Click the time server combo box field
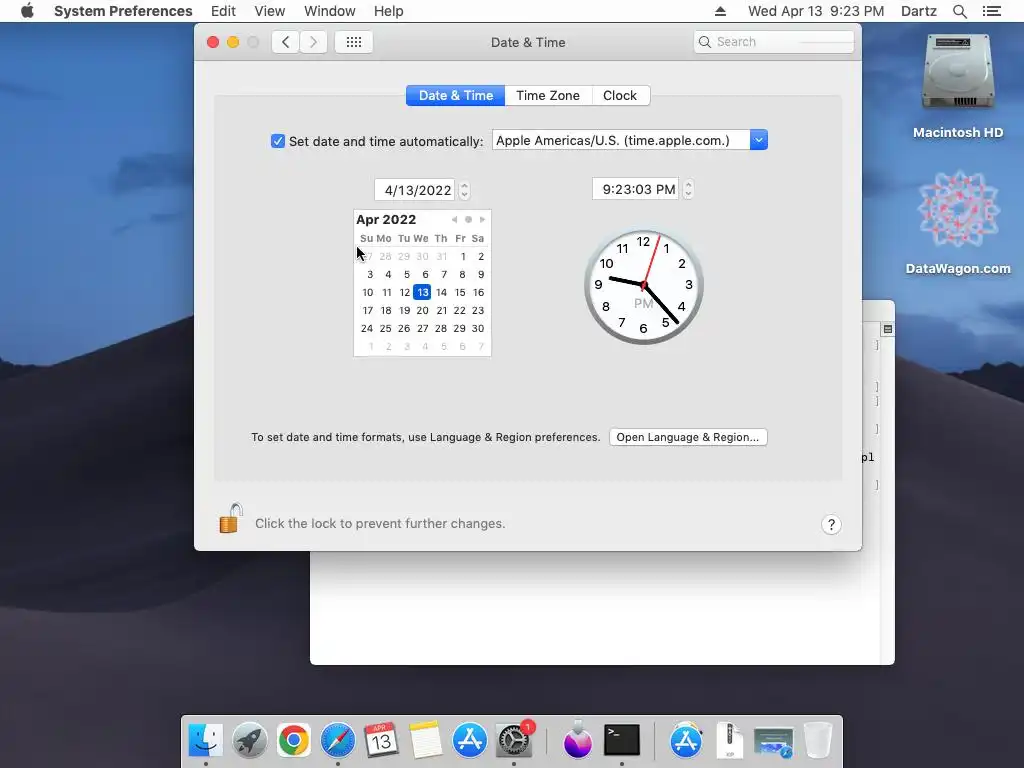1024x768 pixels. [x=620, y=140]
